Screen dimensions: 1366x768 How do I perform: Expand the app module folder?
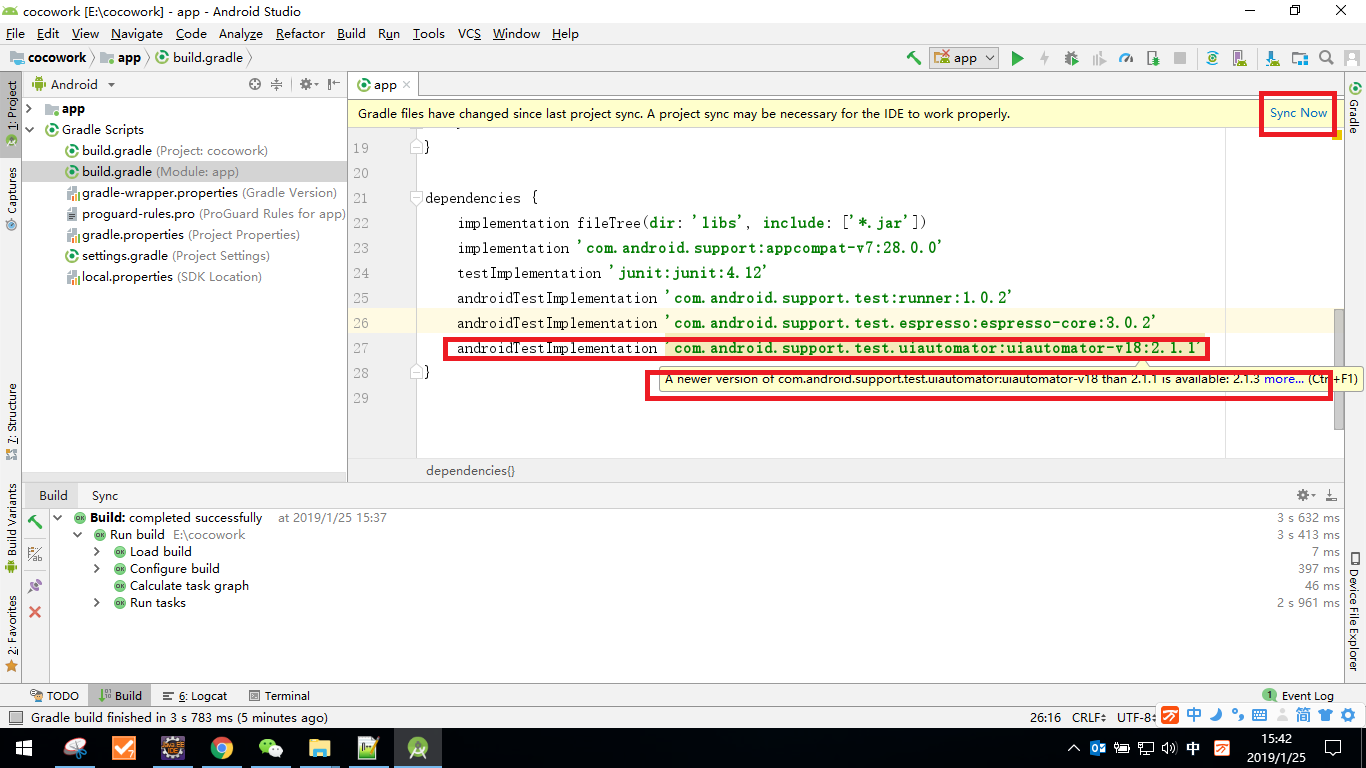tap(30, 109)
